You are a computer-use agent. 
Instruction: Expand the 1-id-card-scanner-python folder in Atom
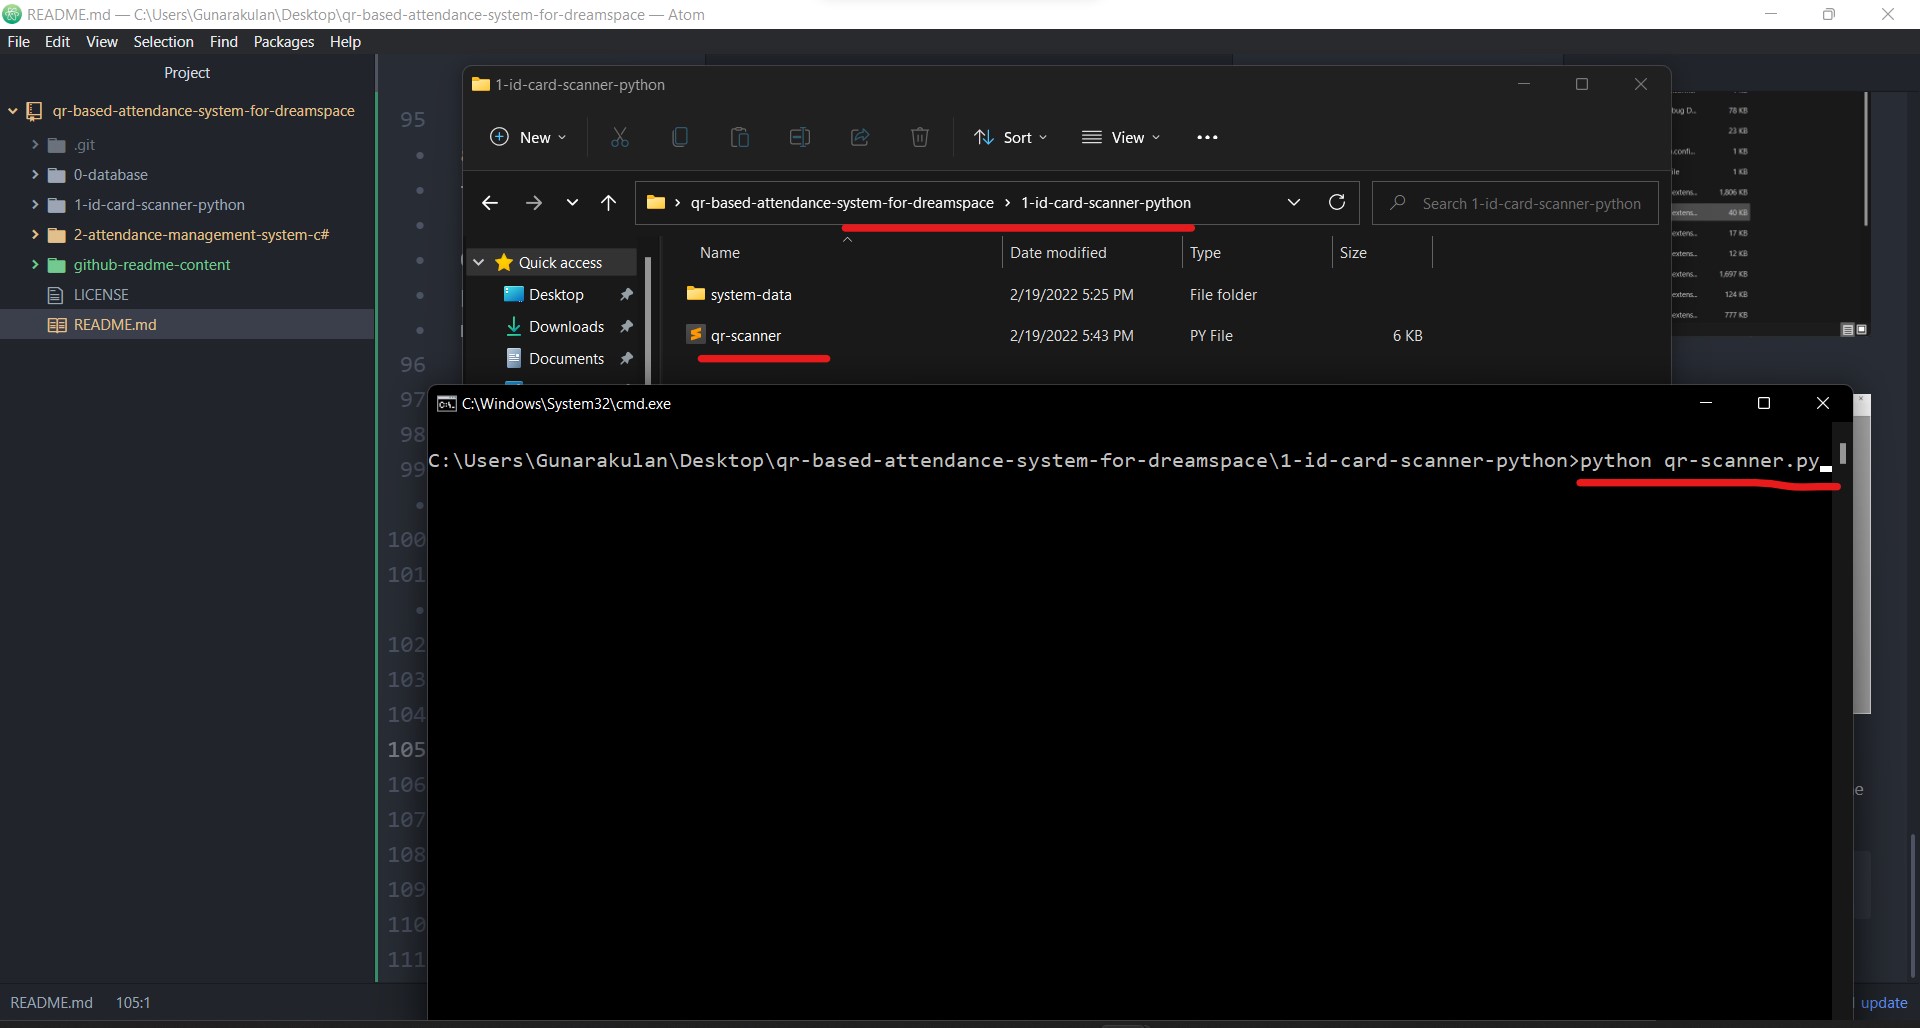tap(35, 205)
